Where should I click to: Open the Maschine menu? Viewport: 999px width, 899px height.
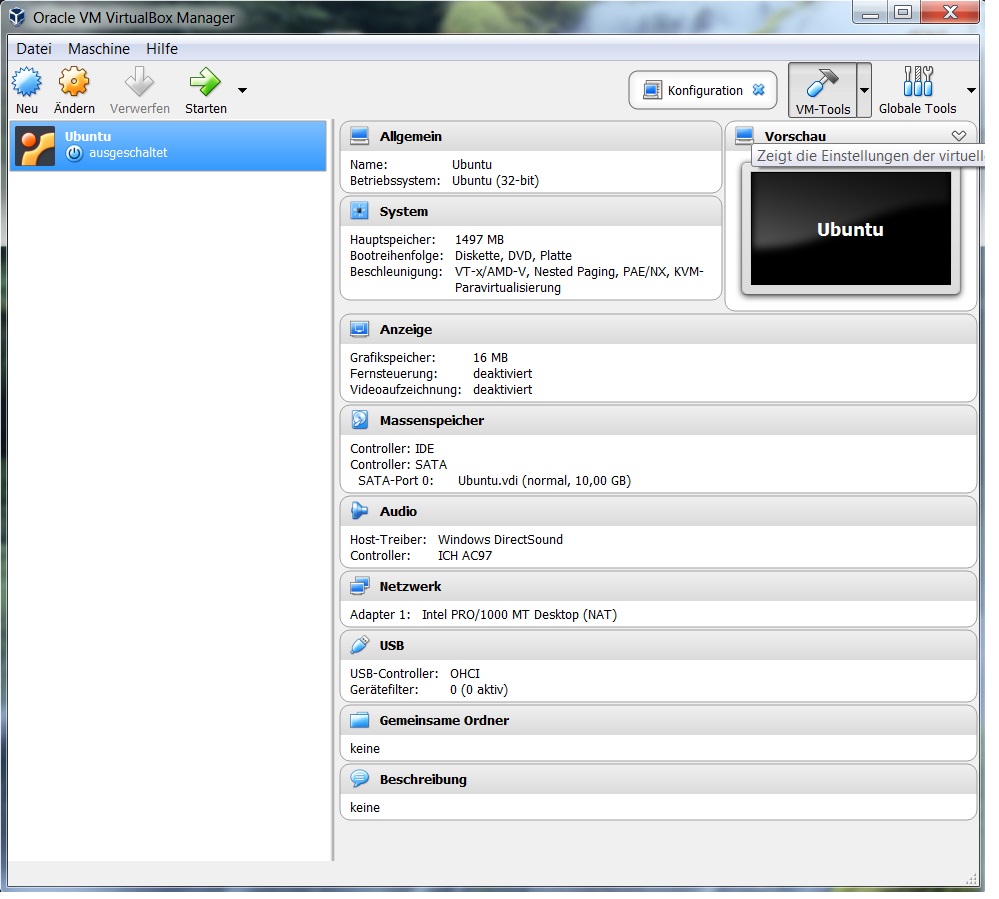tap(99, 49)
